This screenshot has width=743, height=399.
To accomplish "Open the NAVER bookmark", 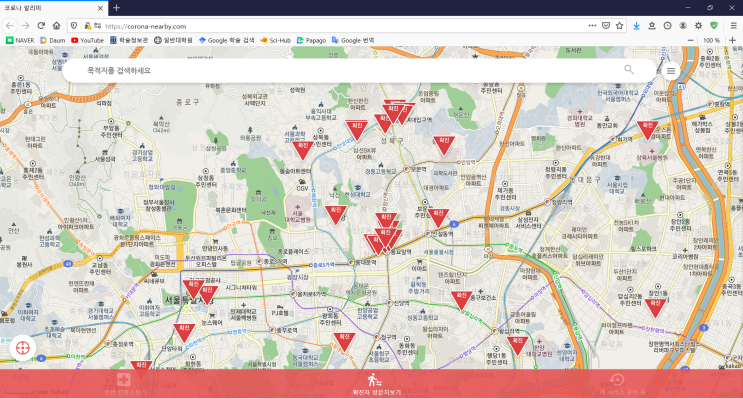I will (x=20, y=40).
